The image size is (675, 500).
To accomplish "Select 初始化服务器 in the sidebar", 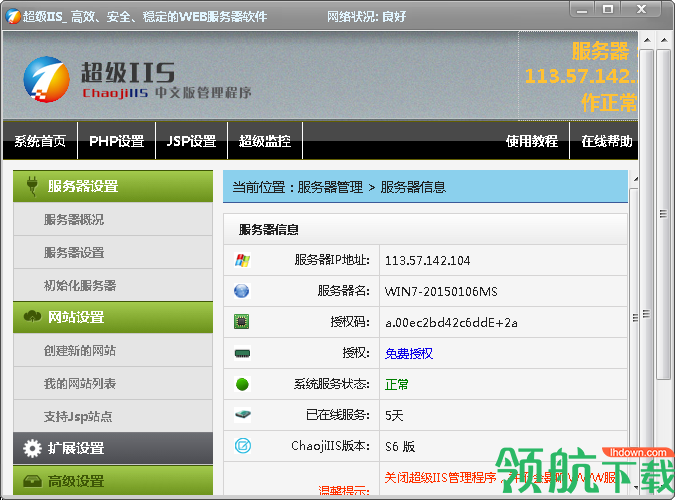I will (113, 285).
